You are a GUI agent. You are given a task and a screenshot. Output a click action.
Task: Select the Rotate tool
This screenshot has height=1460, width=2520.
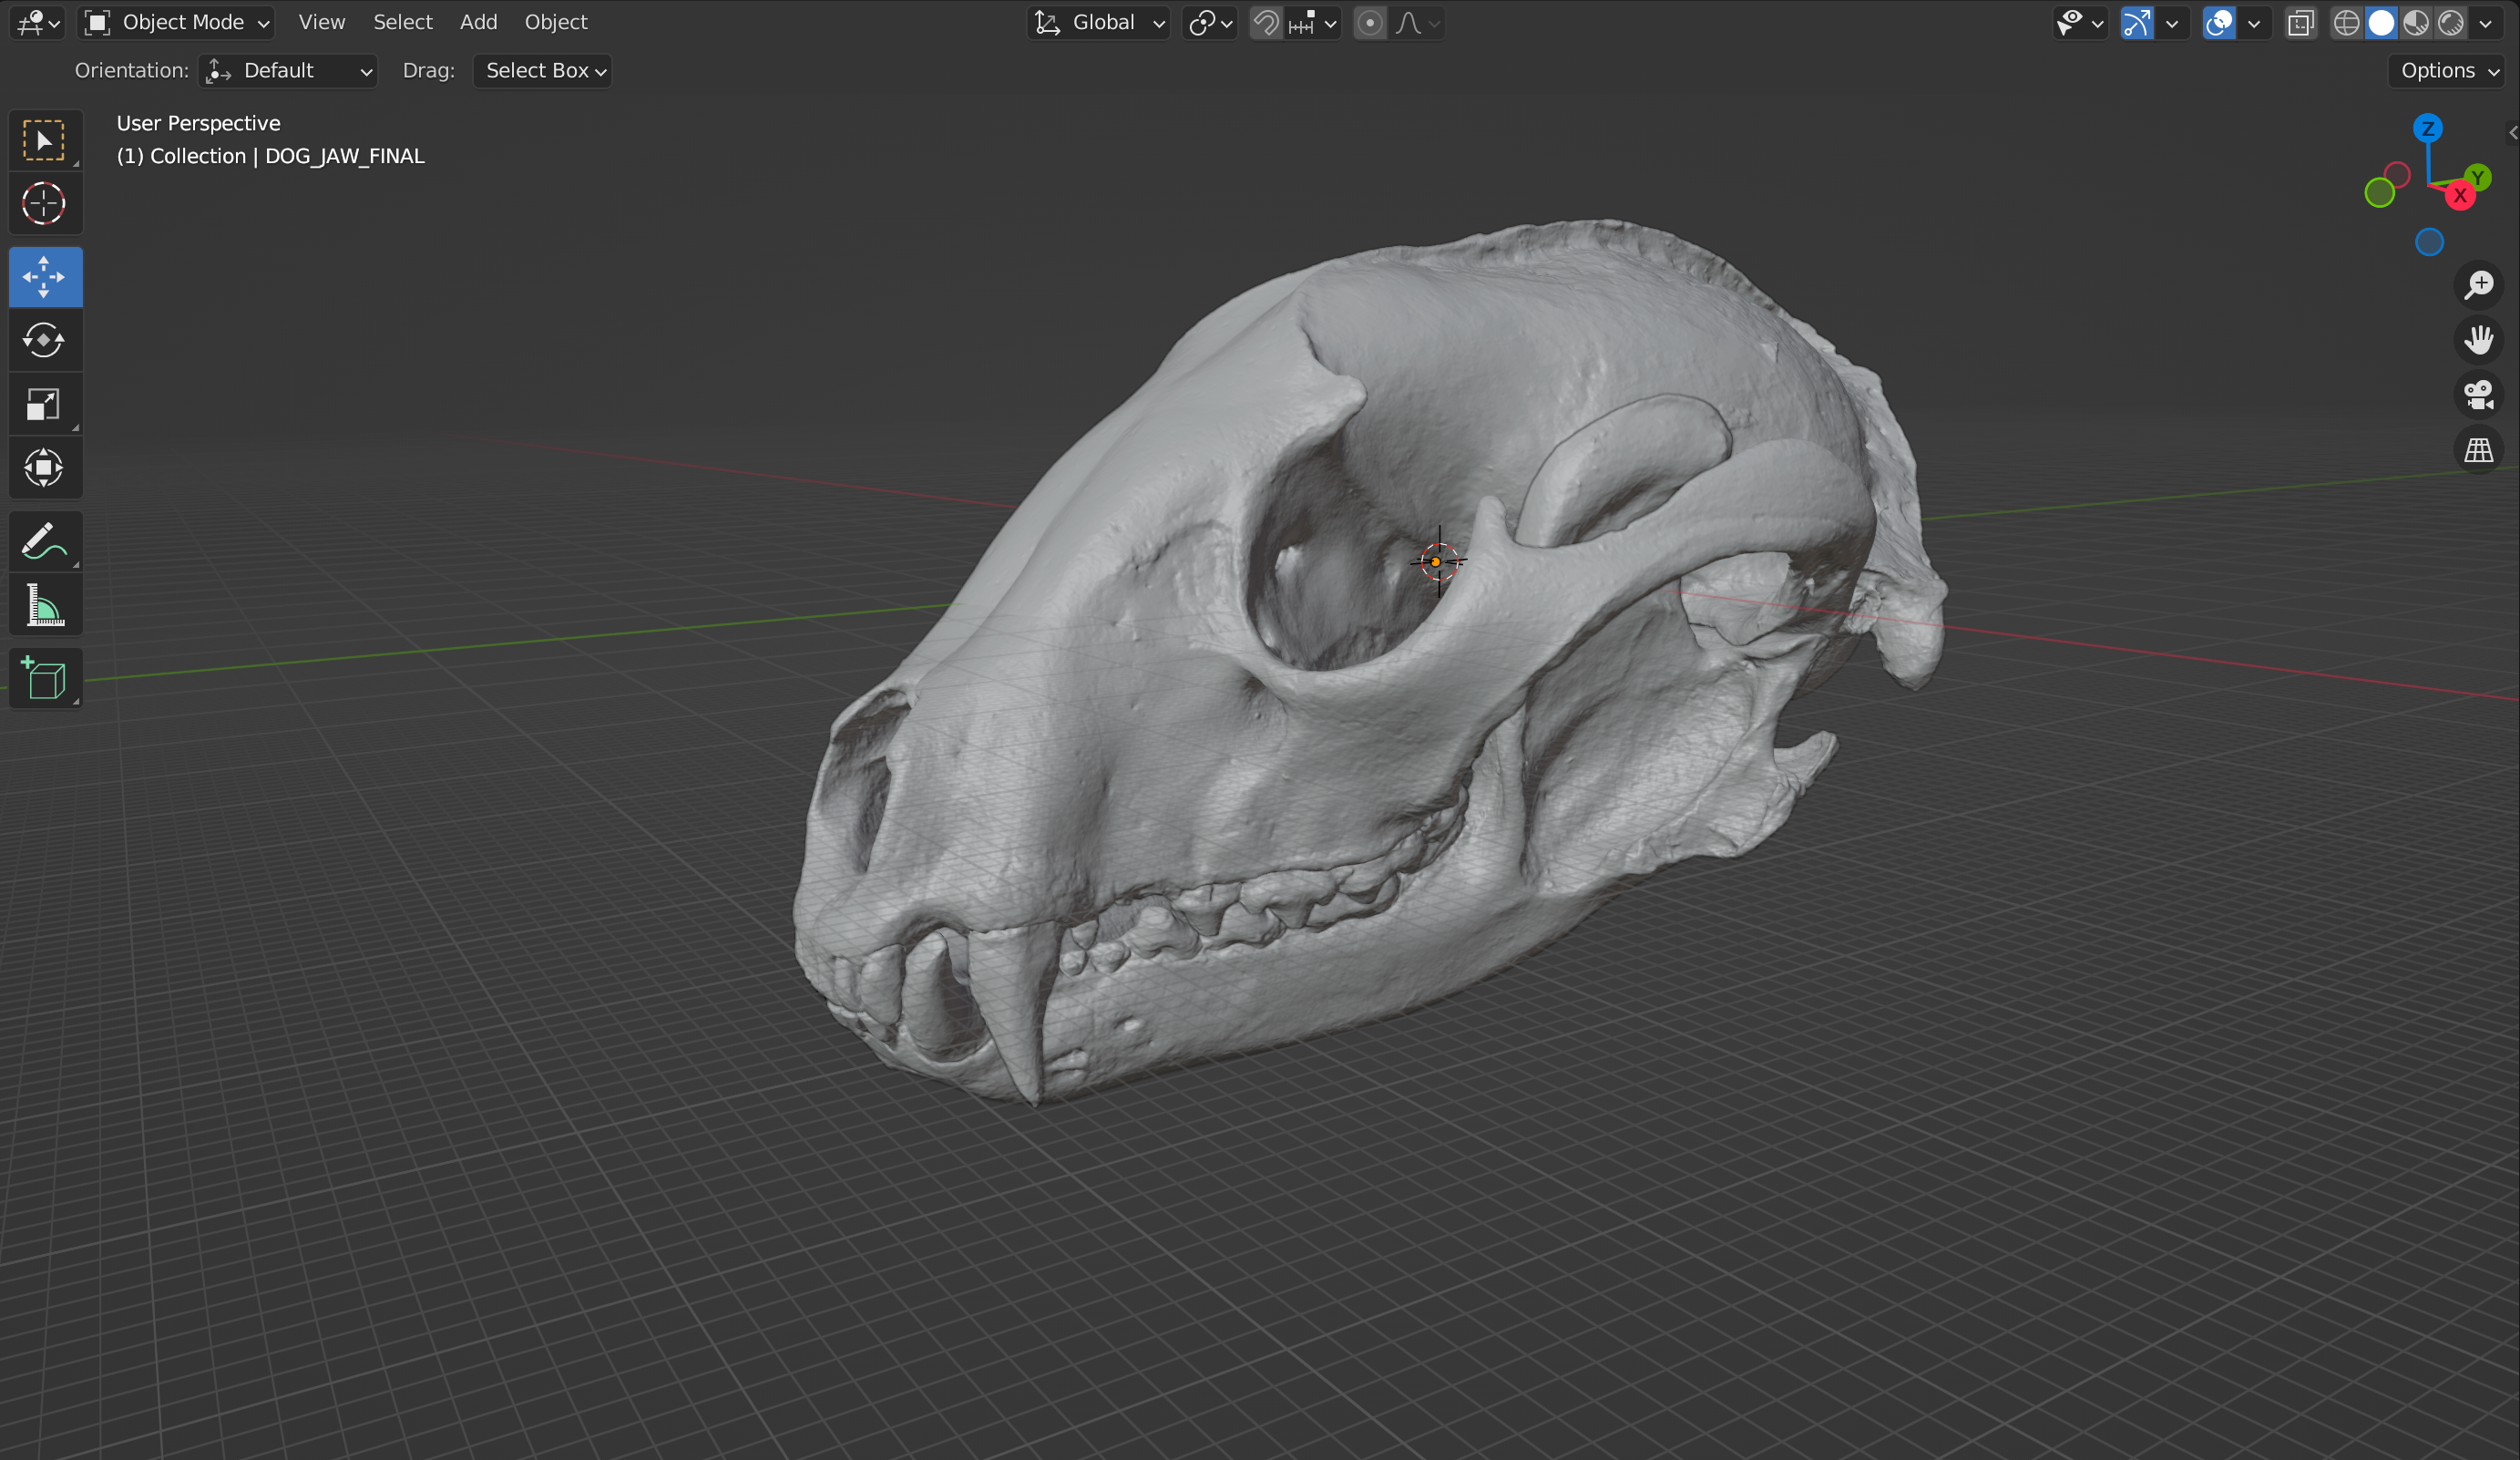[x=44, y=340]
